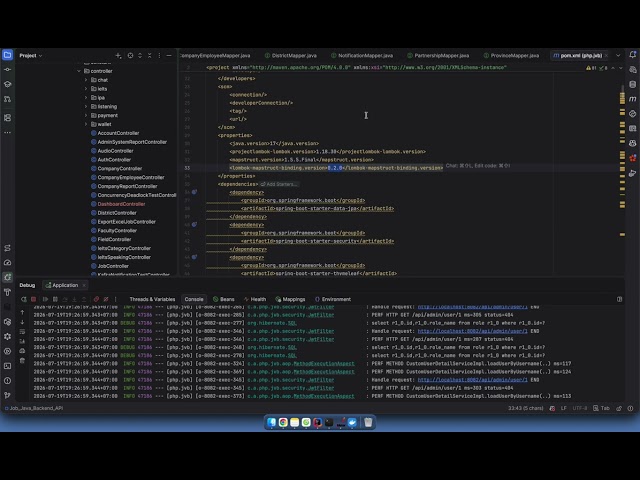
Task: Click Job_Java_Backend_API in status bar
Action: coord(33,408)
